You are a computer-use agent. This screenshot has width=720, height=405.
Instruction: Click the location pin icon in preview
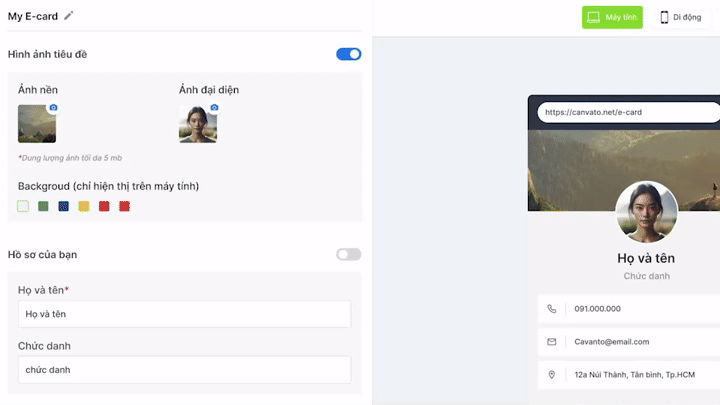coord(551,375)
